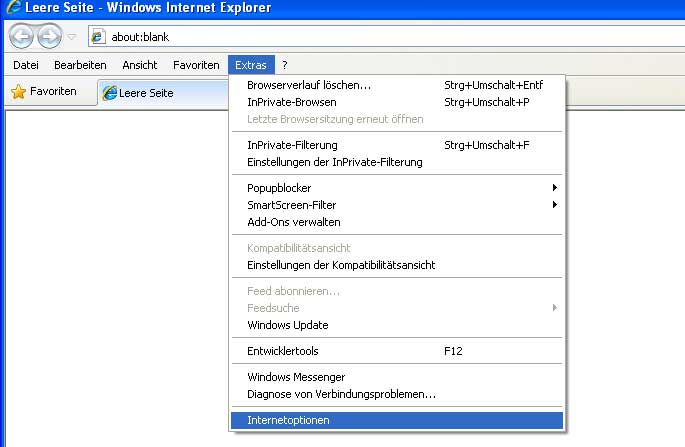Screen dimensions: 685x447
Task: Open the Datei menu
Action: tap(26, 65)
